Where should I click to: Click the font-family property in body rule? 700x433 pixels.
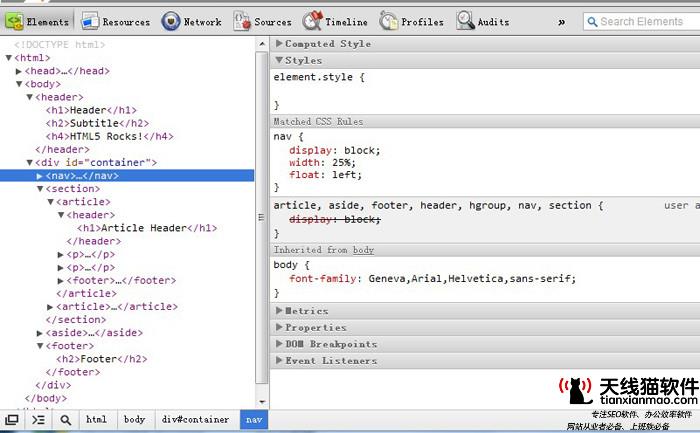tap(433, 279)
